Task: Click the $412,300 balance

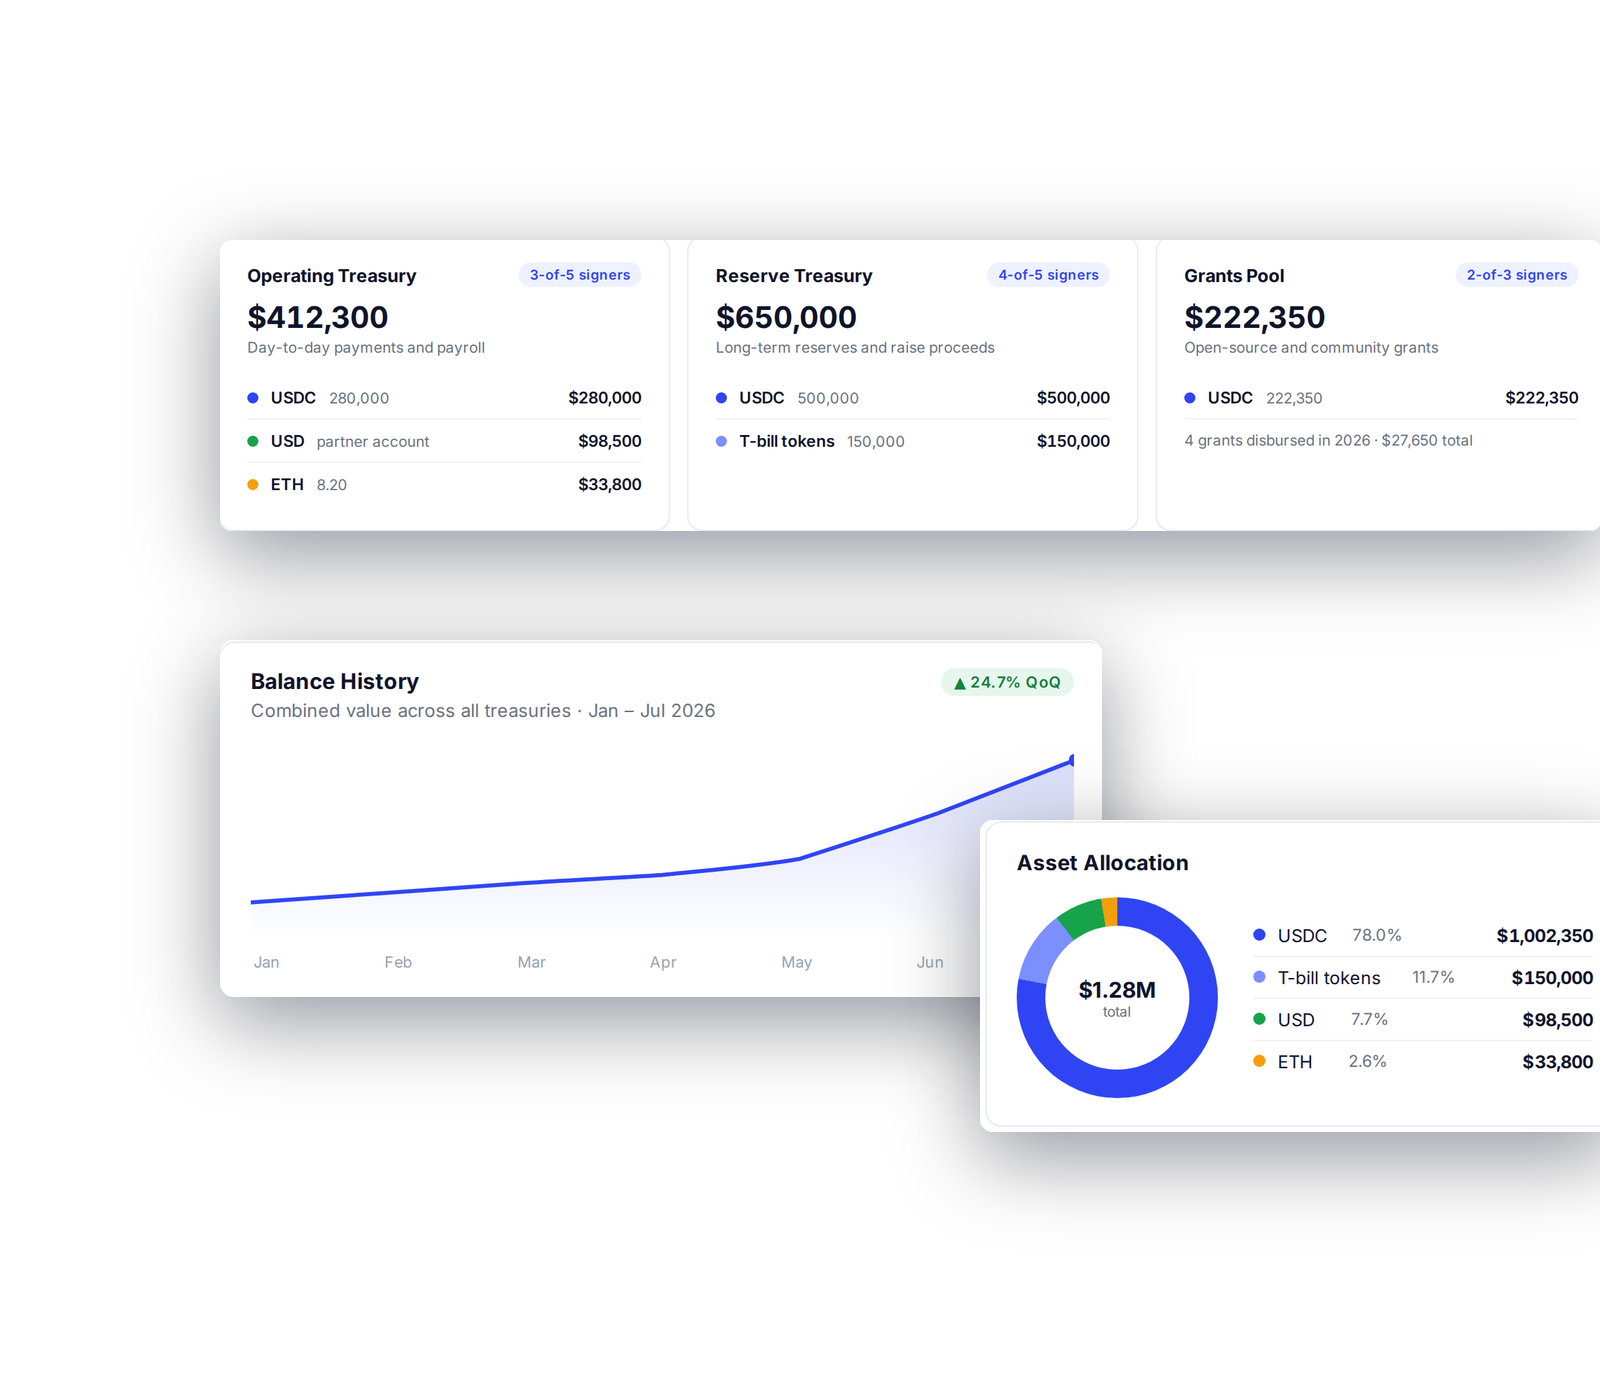Action: coord(318,317)
